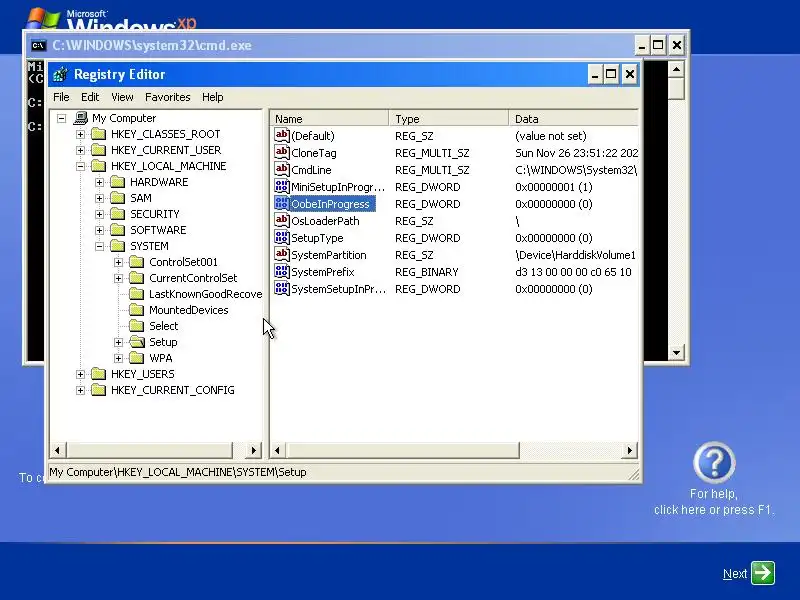Click the CmdLine value icon

282,169
